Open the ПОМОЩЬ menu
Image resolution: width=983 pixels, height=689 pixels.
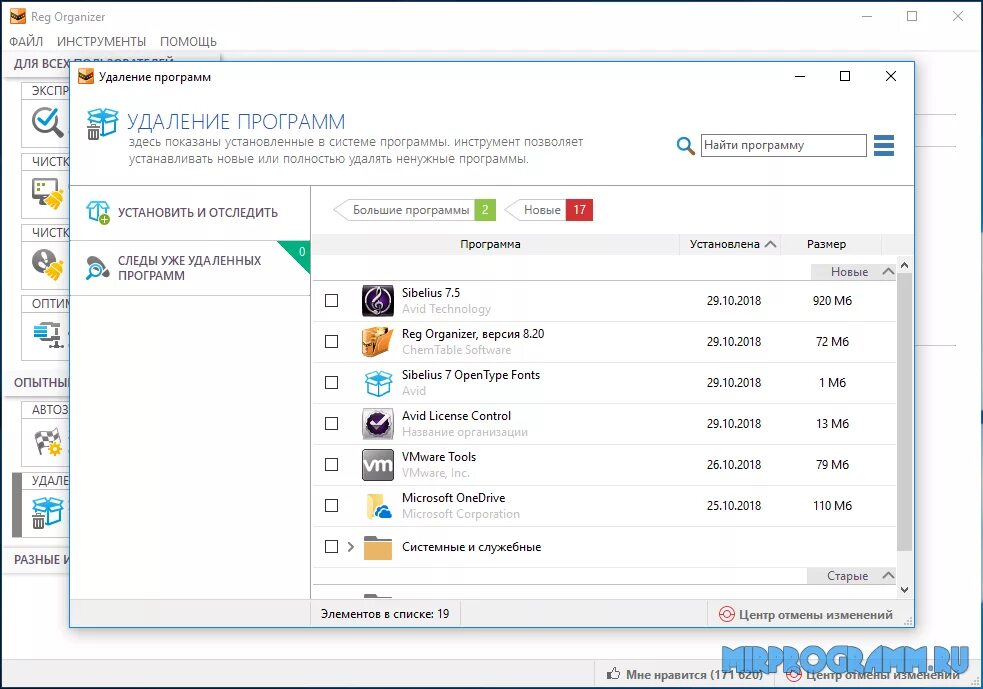click(x=188, y=41)
